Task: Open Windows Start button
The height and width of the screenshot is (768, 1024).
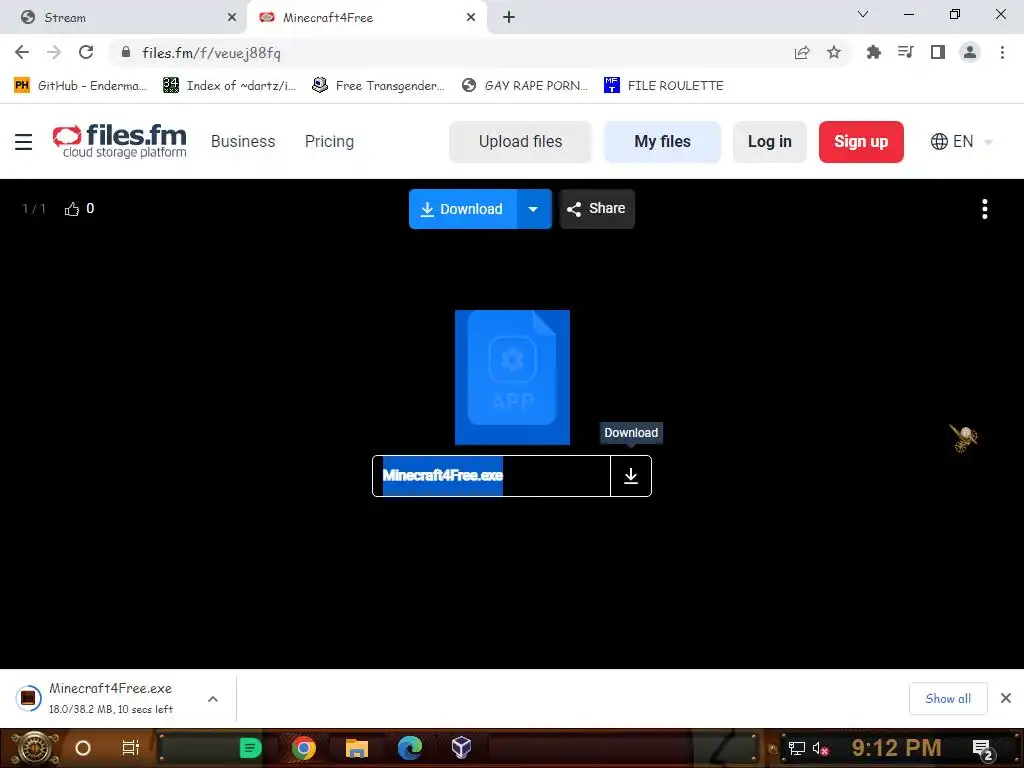Action: tap(35, 748)
